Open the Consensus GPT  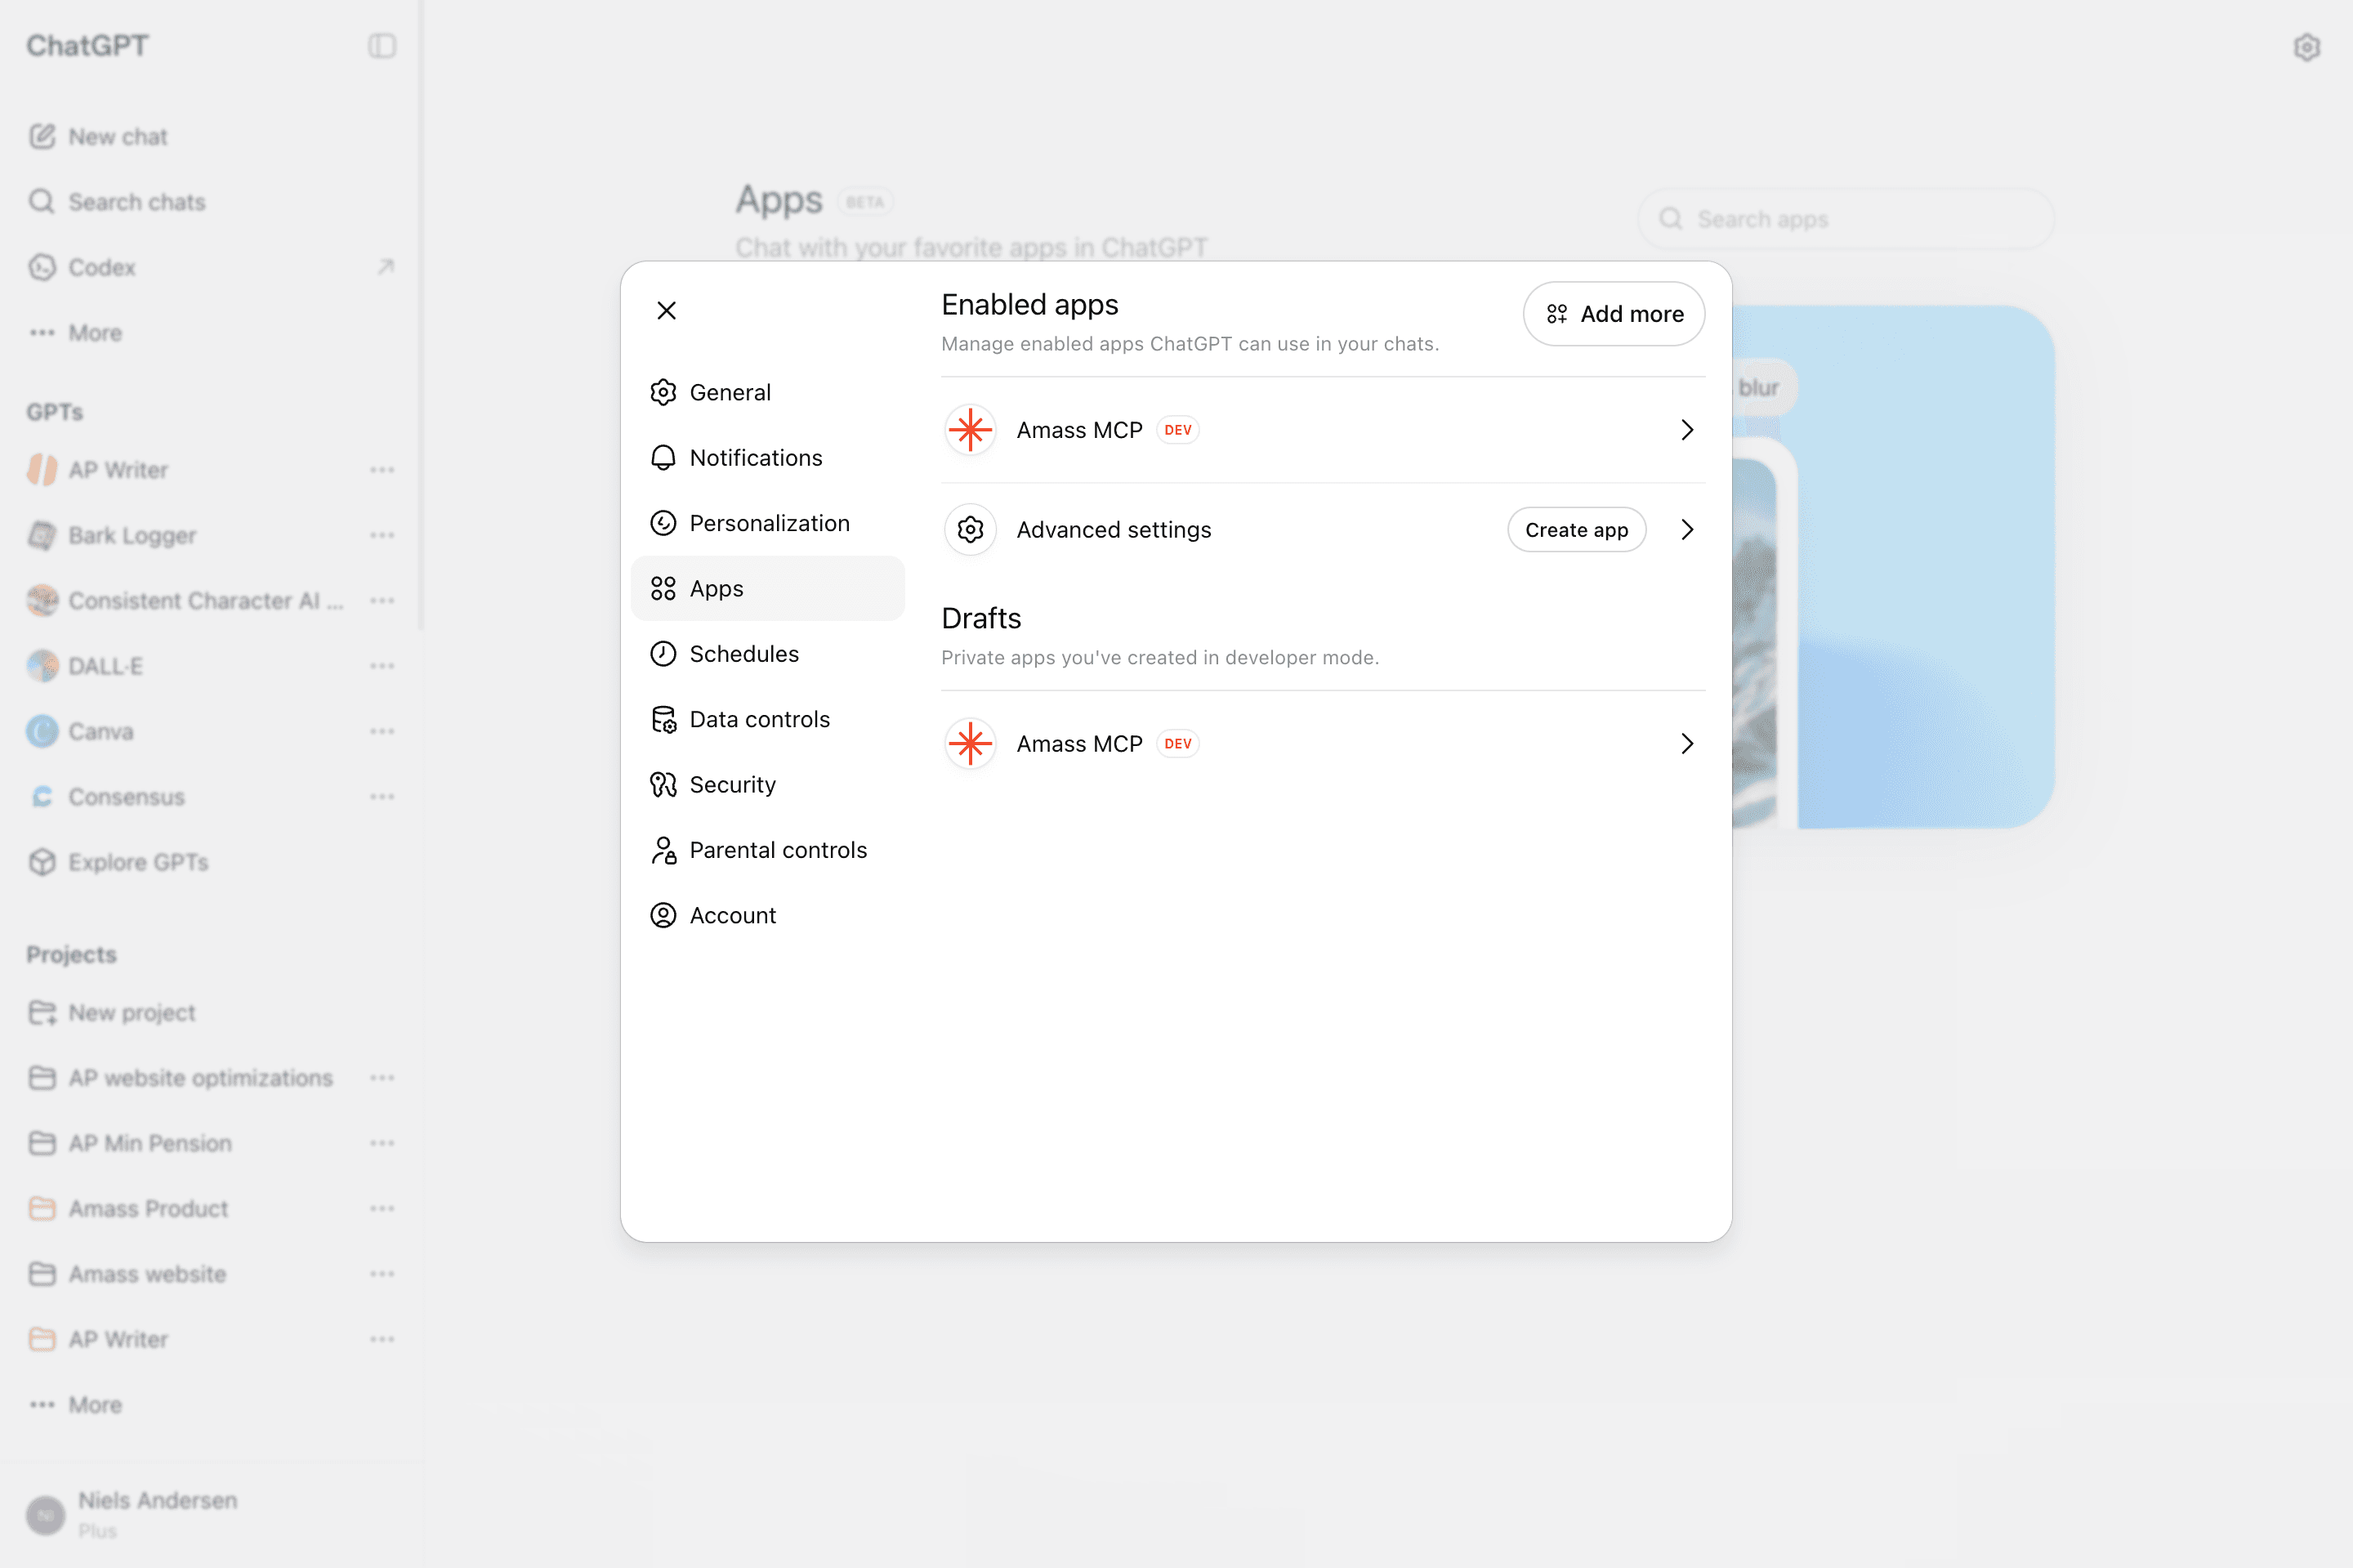point(212,797)
